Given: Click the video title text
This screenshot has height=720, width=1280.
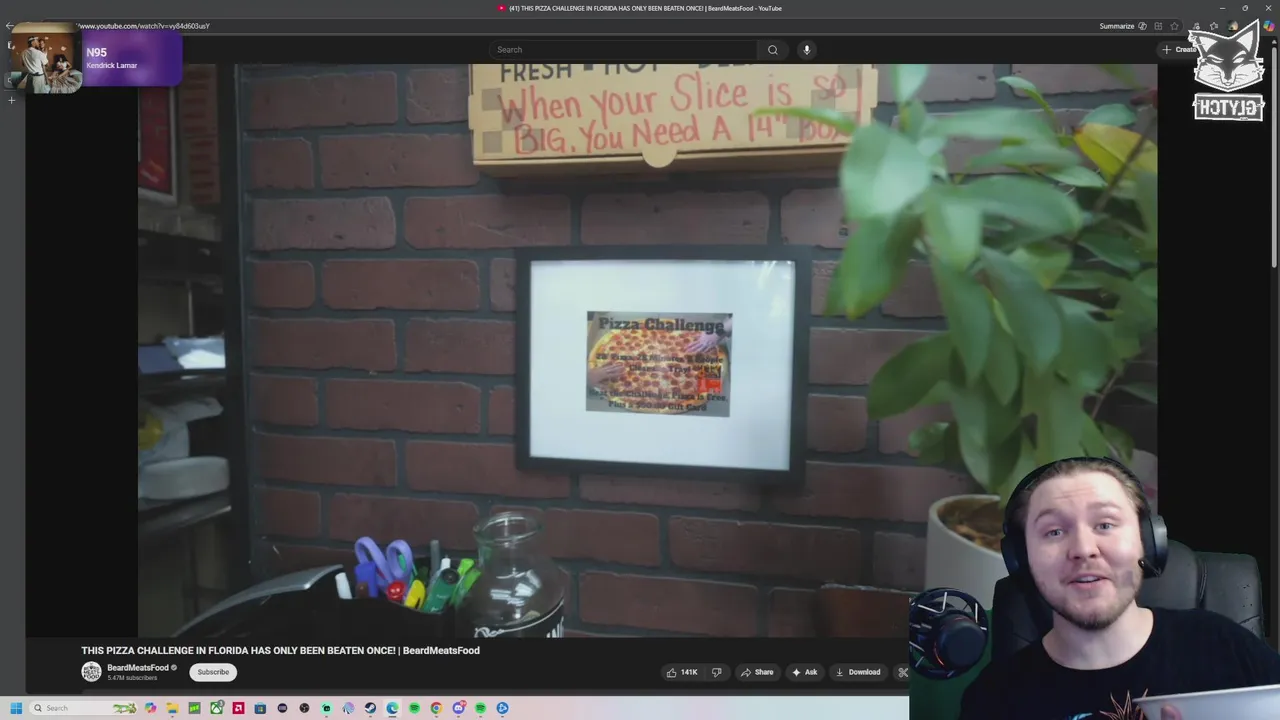Looking at the screenshot, I should point(280,650).
